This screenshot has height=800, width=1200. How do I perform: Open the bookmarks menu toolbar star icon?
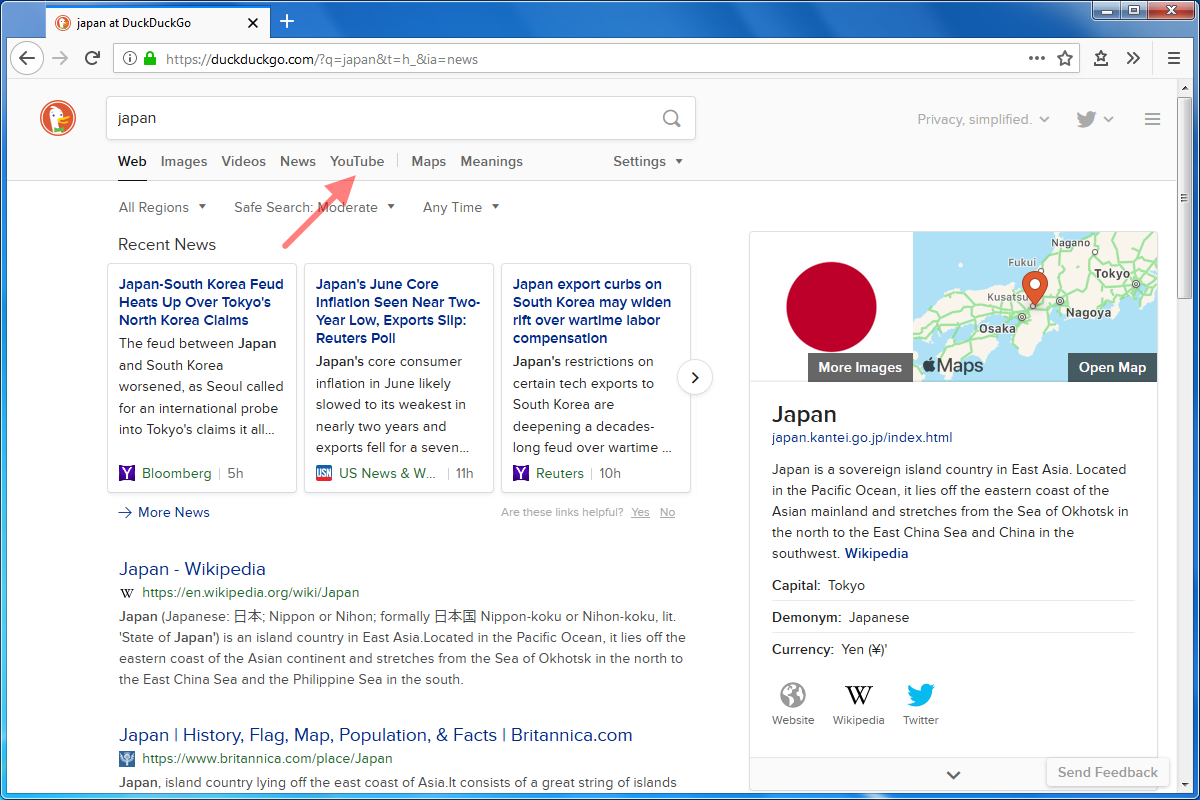click(x=1101, y=58)
